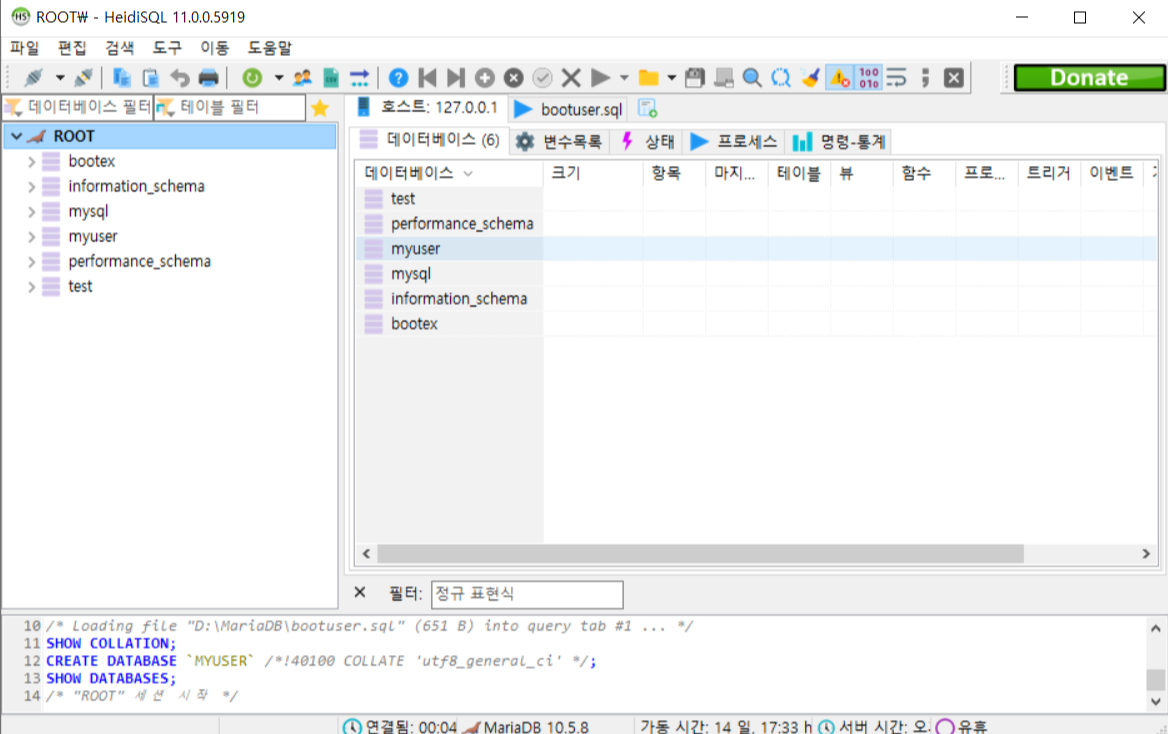Click the Insert row plus icon
This screenshot has height=734, width=1168.
[x=485, y=77]
